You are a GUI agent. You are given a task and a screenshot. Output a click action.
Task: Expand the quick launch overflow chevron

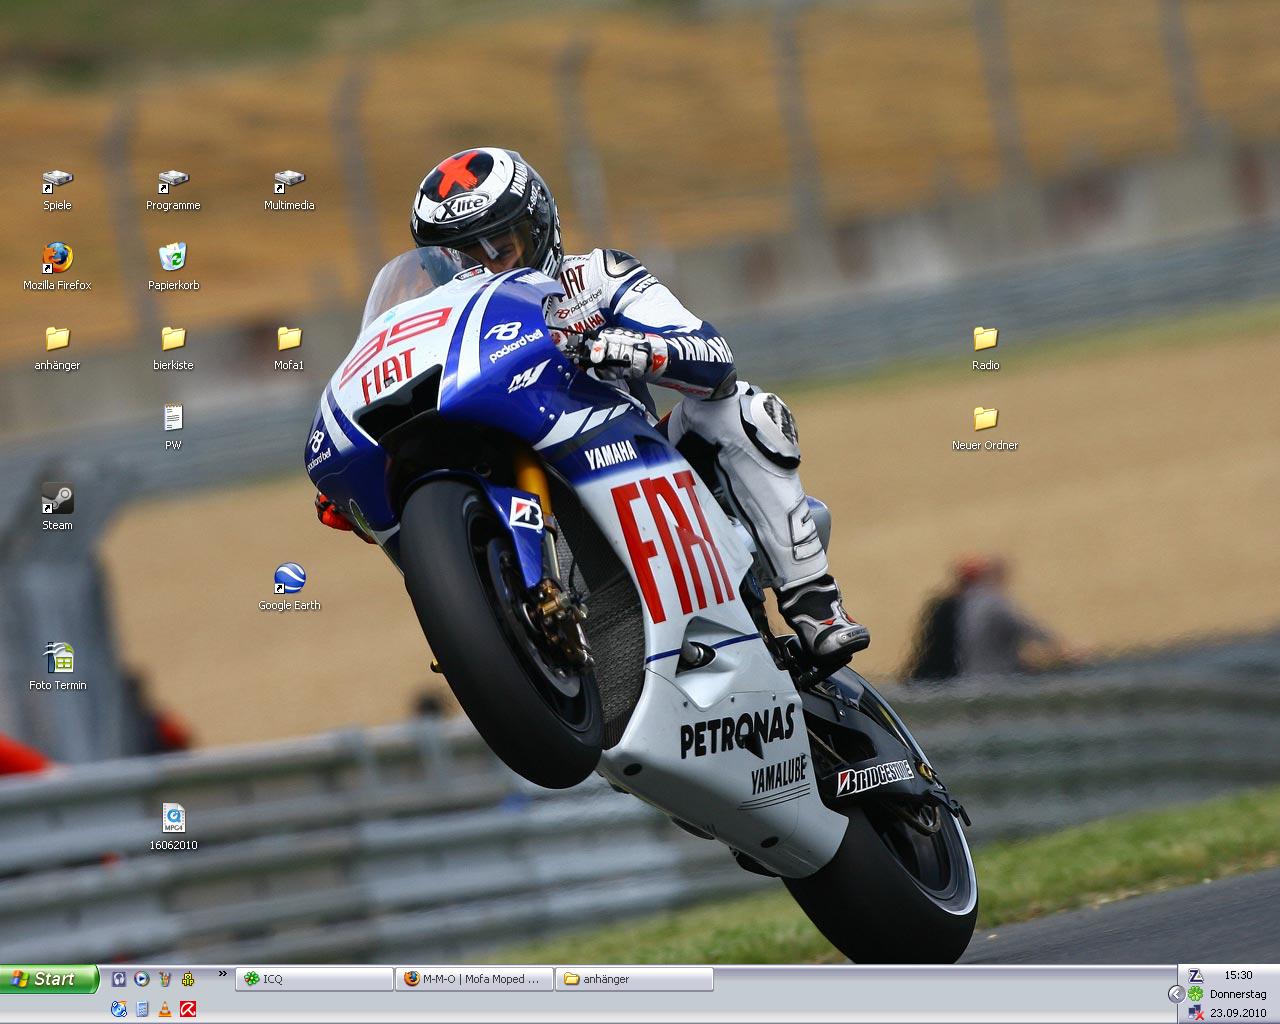tap(222, 973)
